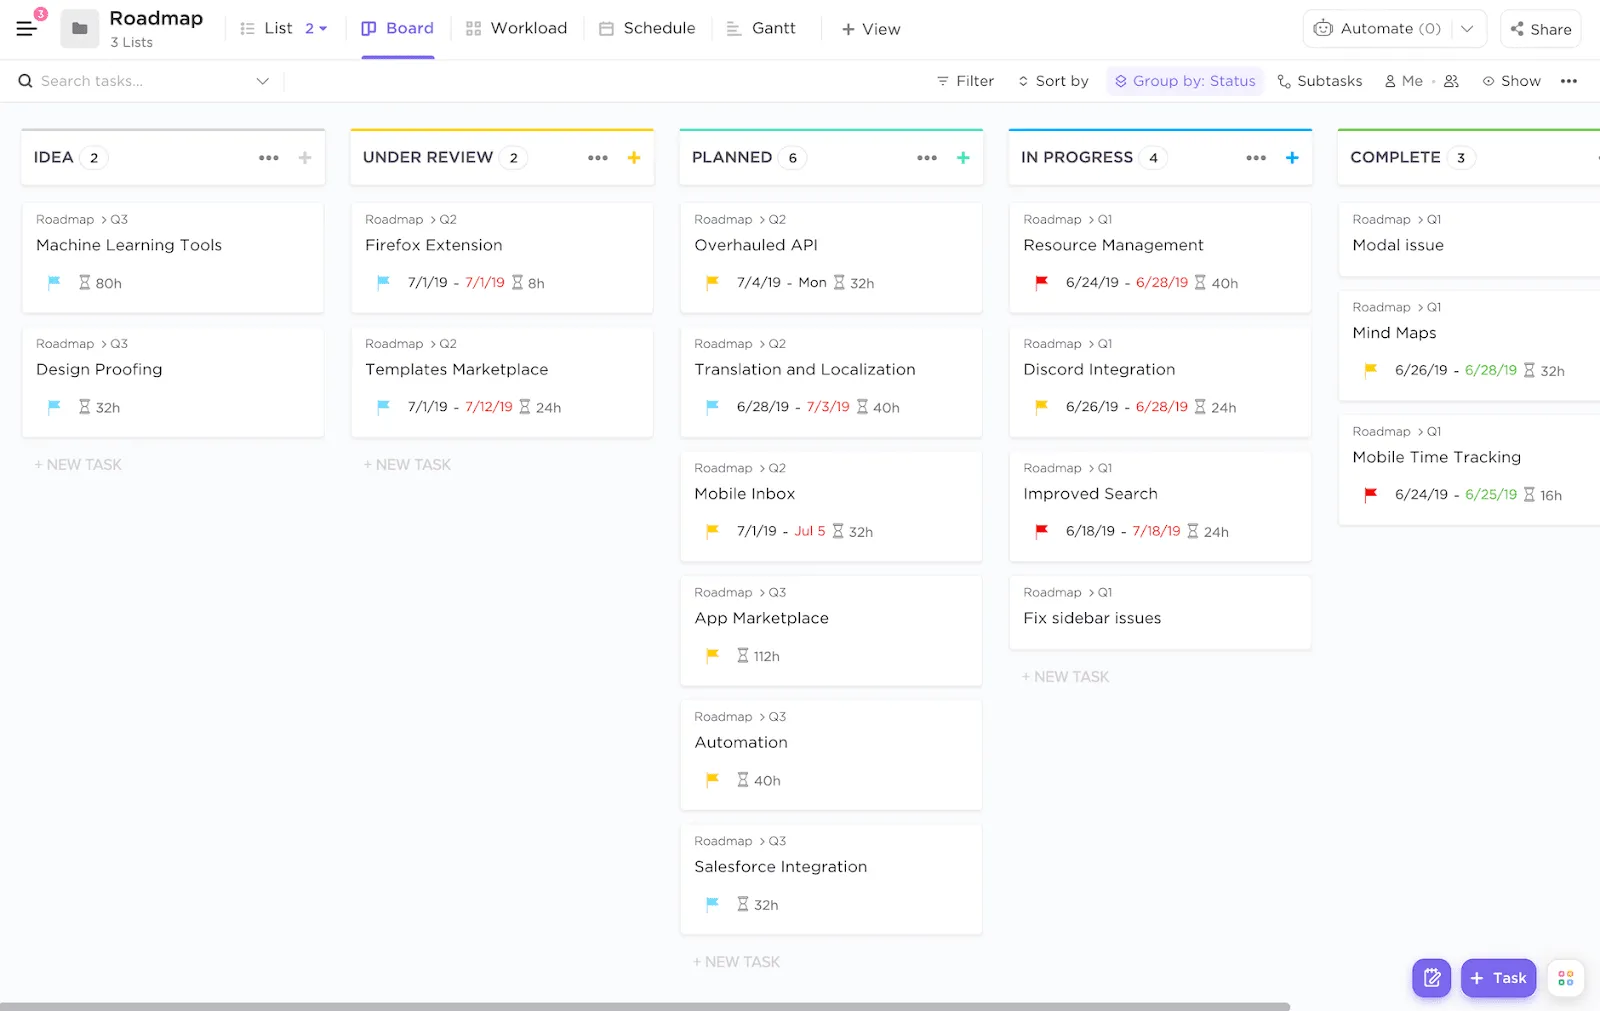
Task: Open the Templates Marketplace task card
Action: coord(502,382)
